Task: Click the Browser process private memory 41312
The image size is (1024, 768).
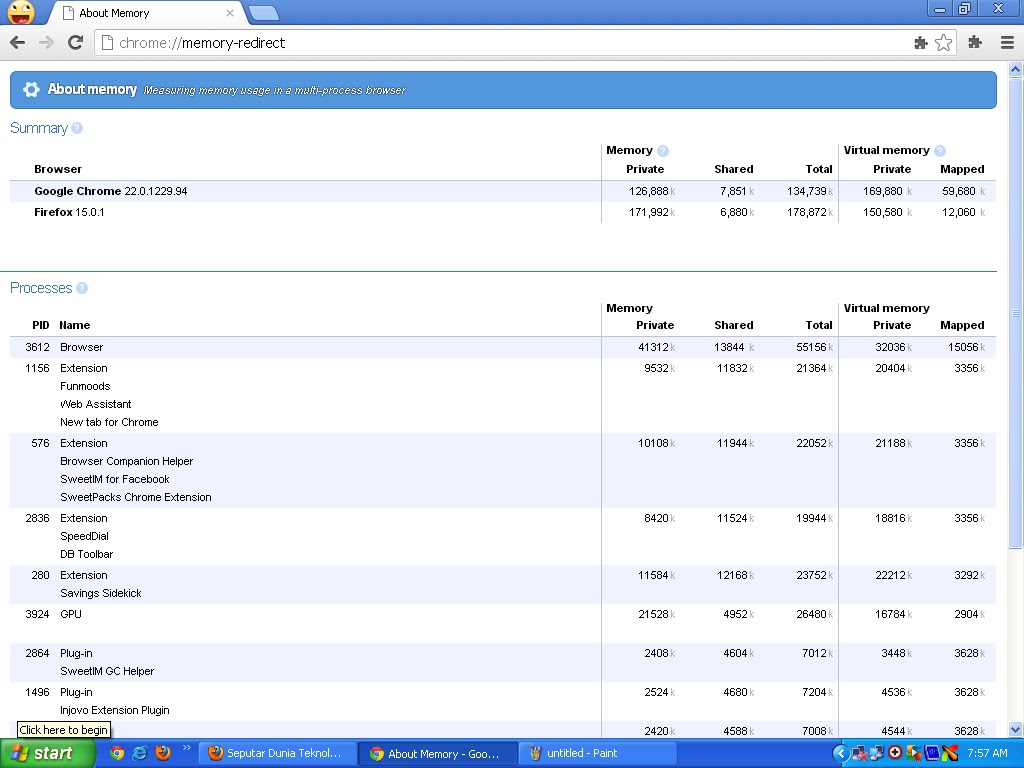Action: [656, 347]
